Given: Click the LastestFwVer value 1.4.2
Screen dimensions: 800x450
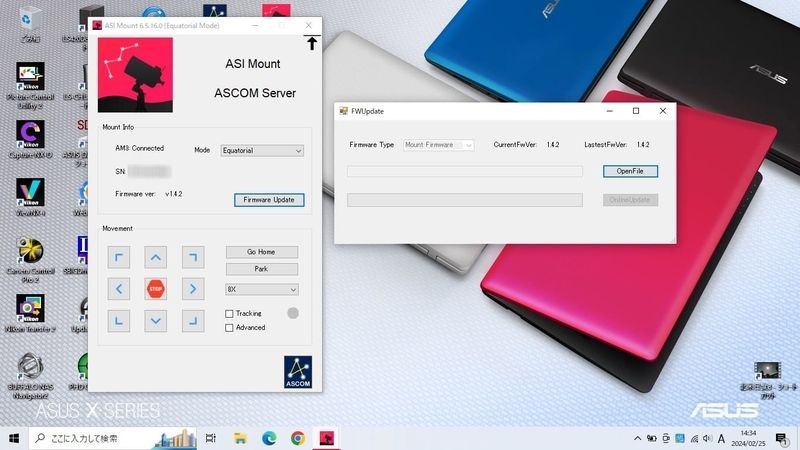Looking at the screenshot, I should click(643, 145).
